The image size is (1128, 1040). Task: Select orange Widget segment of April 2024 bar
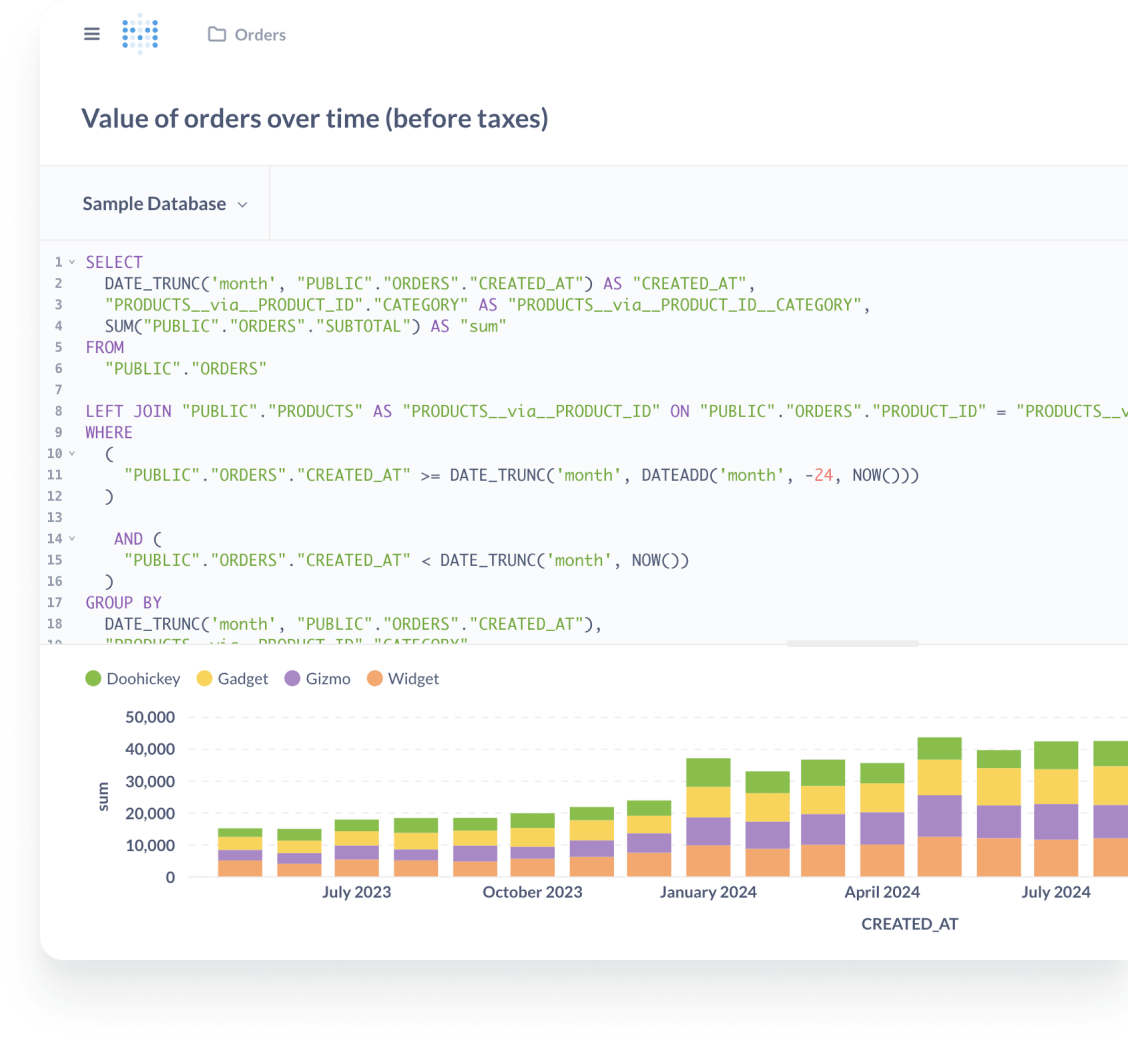[x=882, y=860]
